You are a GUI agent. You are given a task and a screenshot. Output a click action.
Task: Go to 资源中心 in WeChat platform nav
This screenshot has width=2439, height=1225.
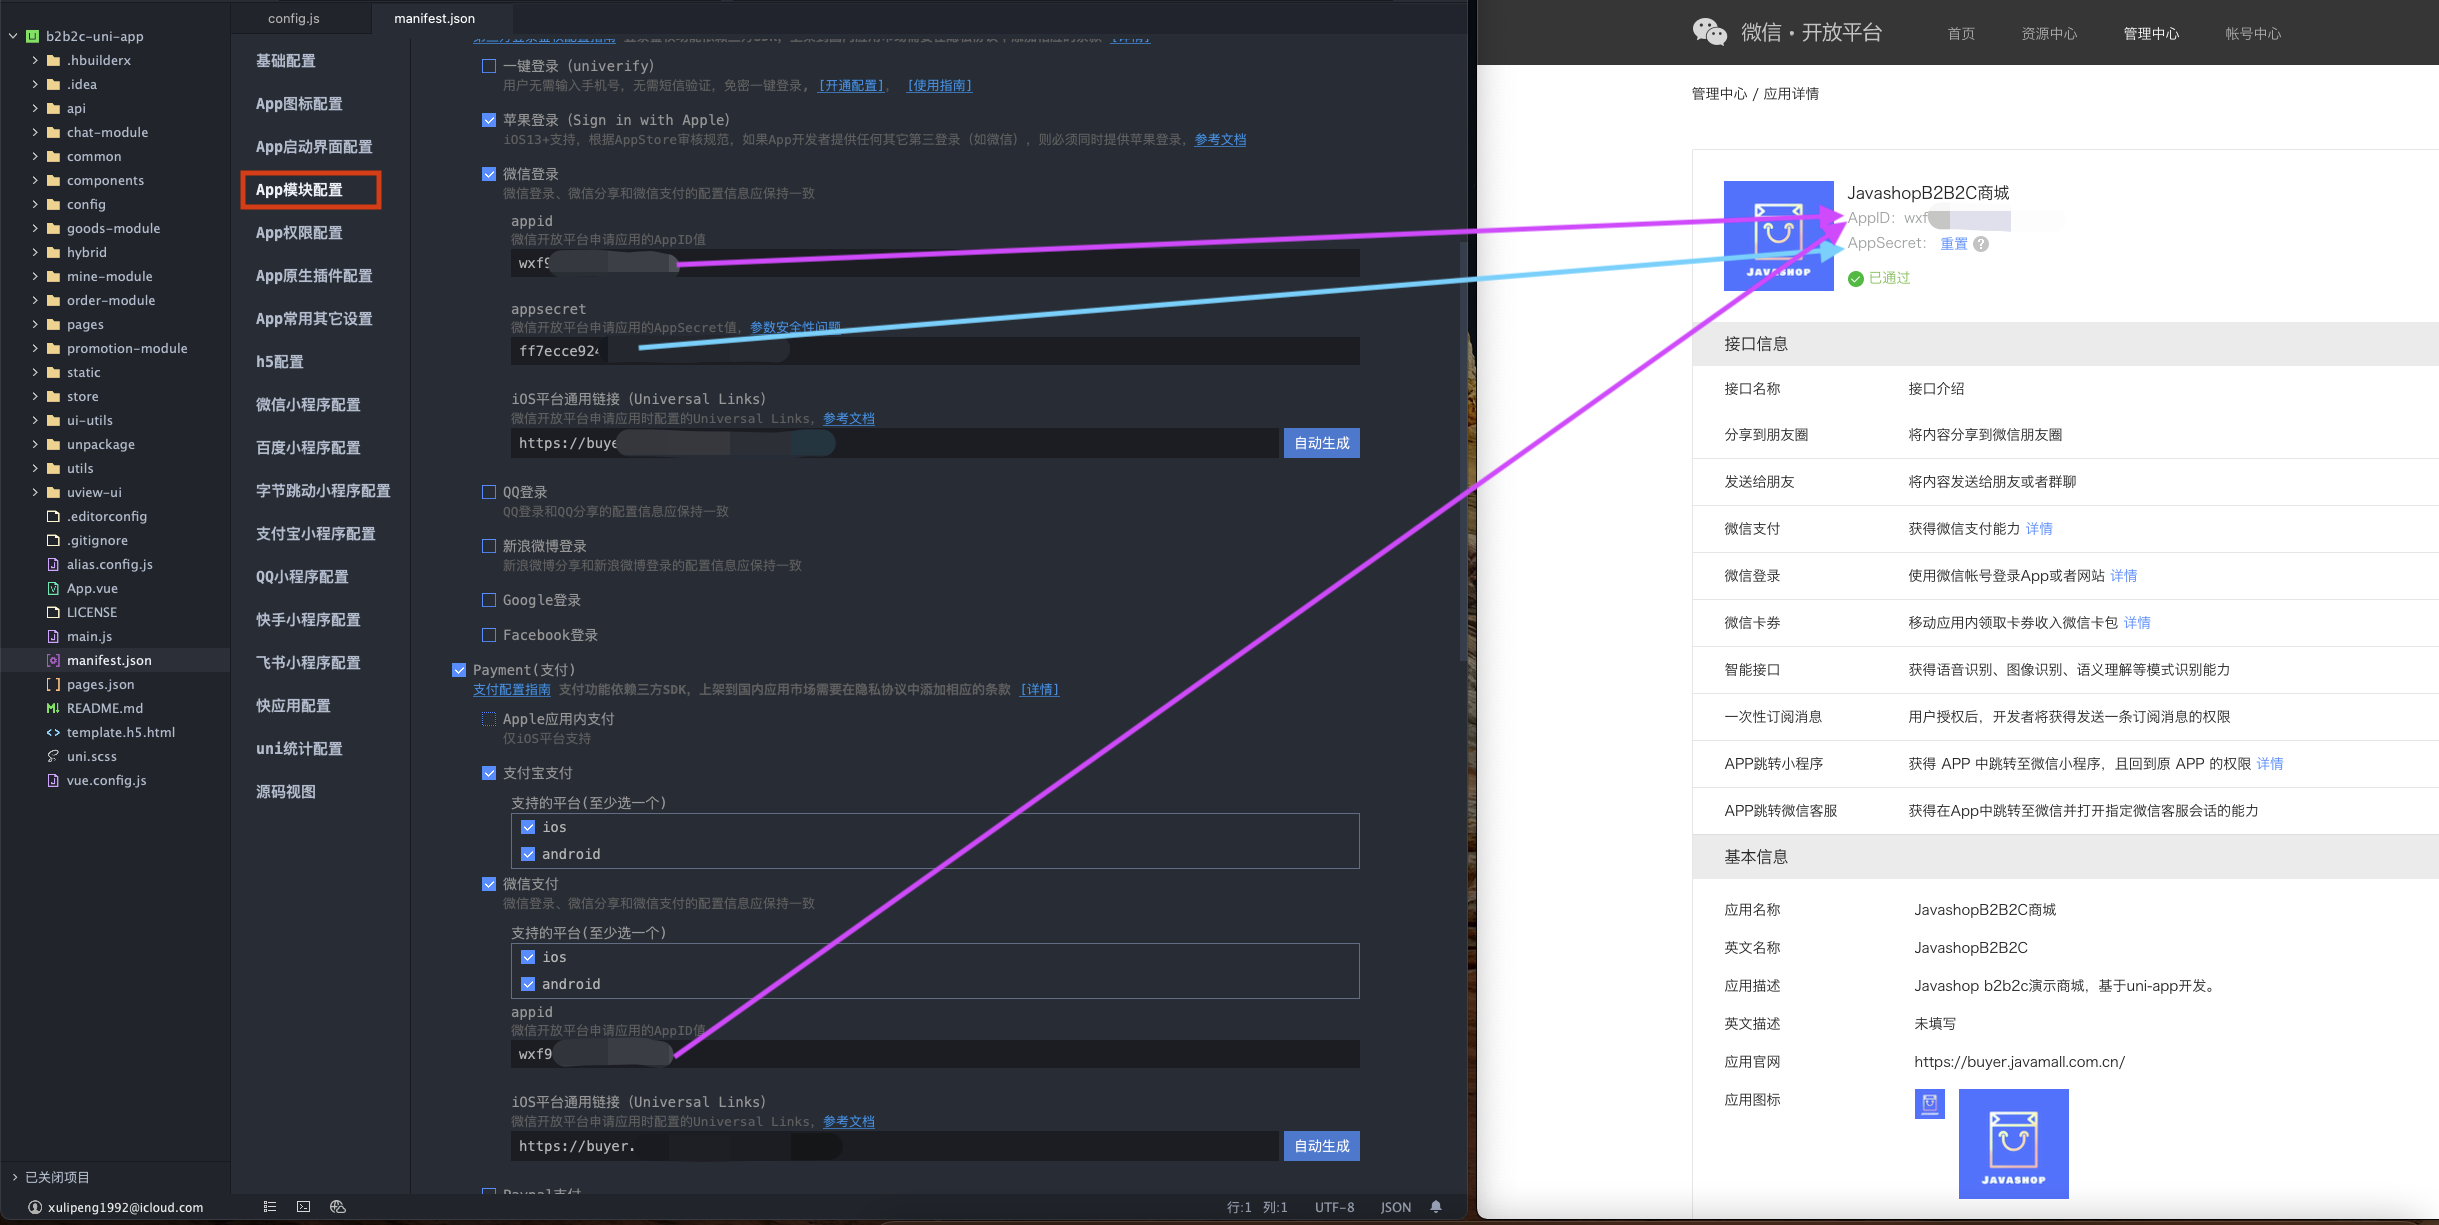pyautogui.click(x=2049, y=34)
